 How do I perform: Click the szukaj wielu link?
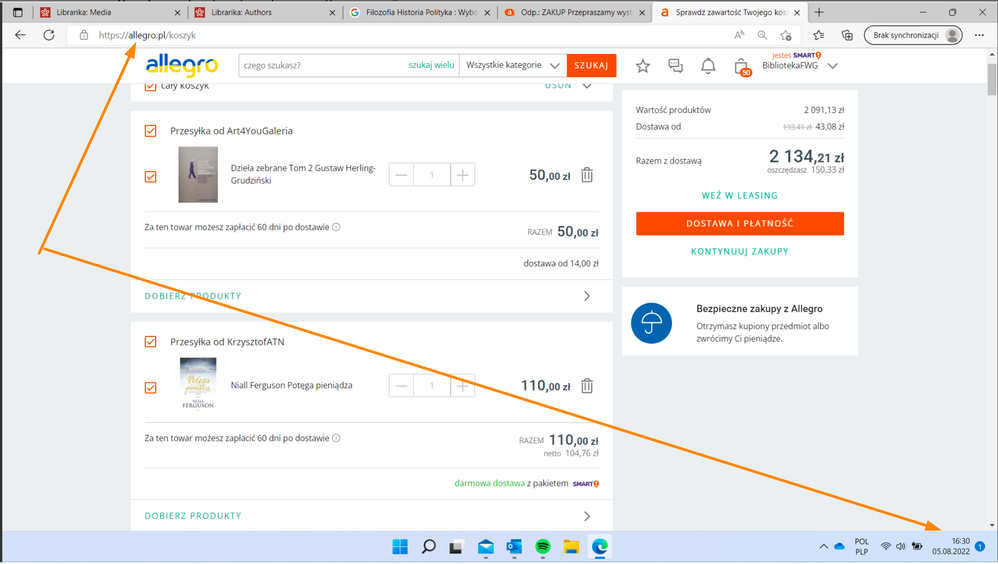(x=432, y=65)
